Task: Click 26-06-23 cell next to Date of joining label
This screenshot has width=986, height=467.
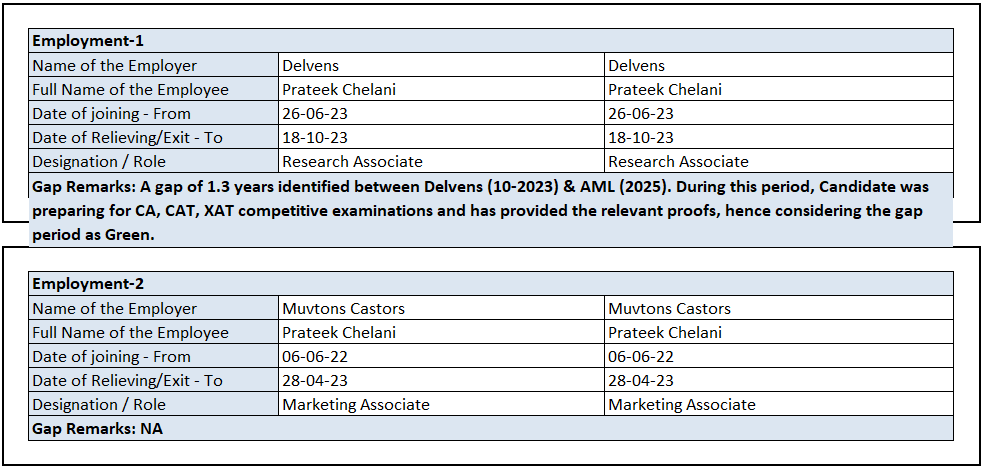Action: point(315,114)
